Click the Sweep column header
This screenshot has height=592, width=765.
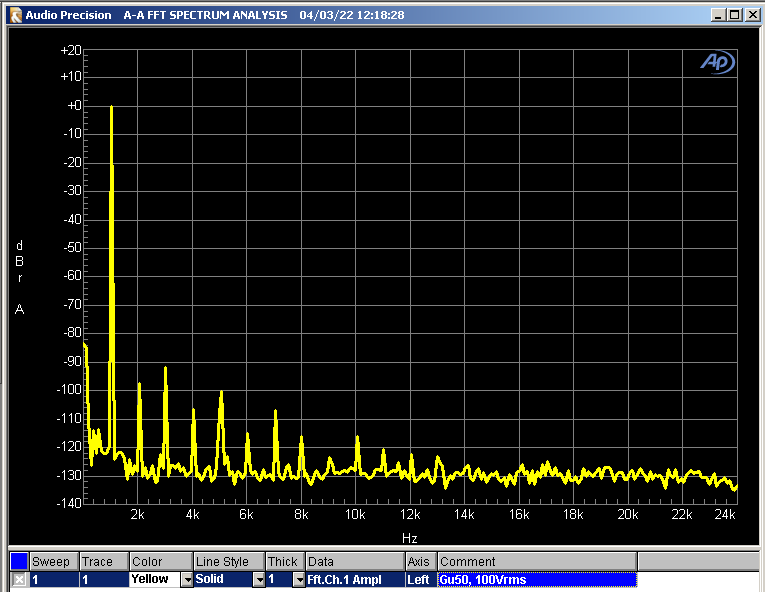click(53, 561)
